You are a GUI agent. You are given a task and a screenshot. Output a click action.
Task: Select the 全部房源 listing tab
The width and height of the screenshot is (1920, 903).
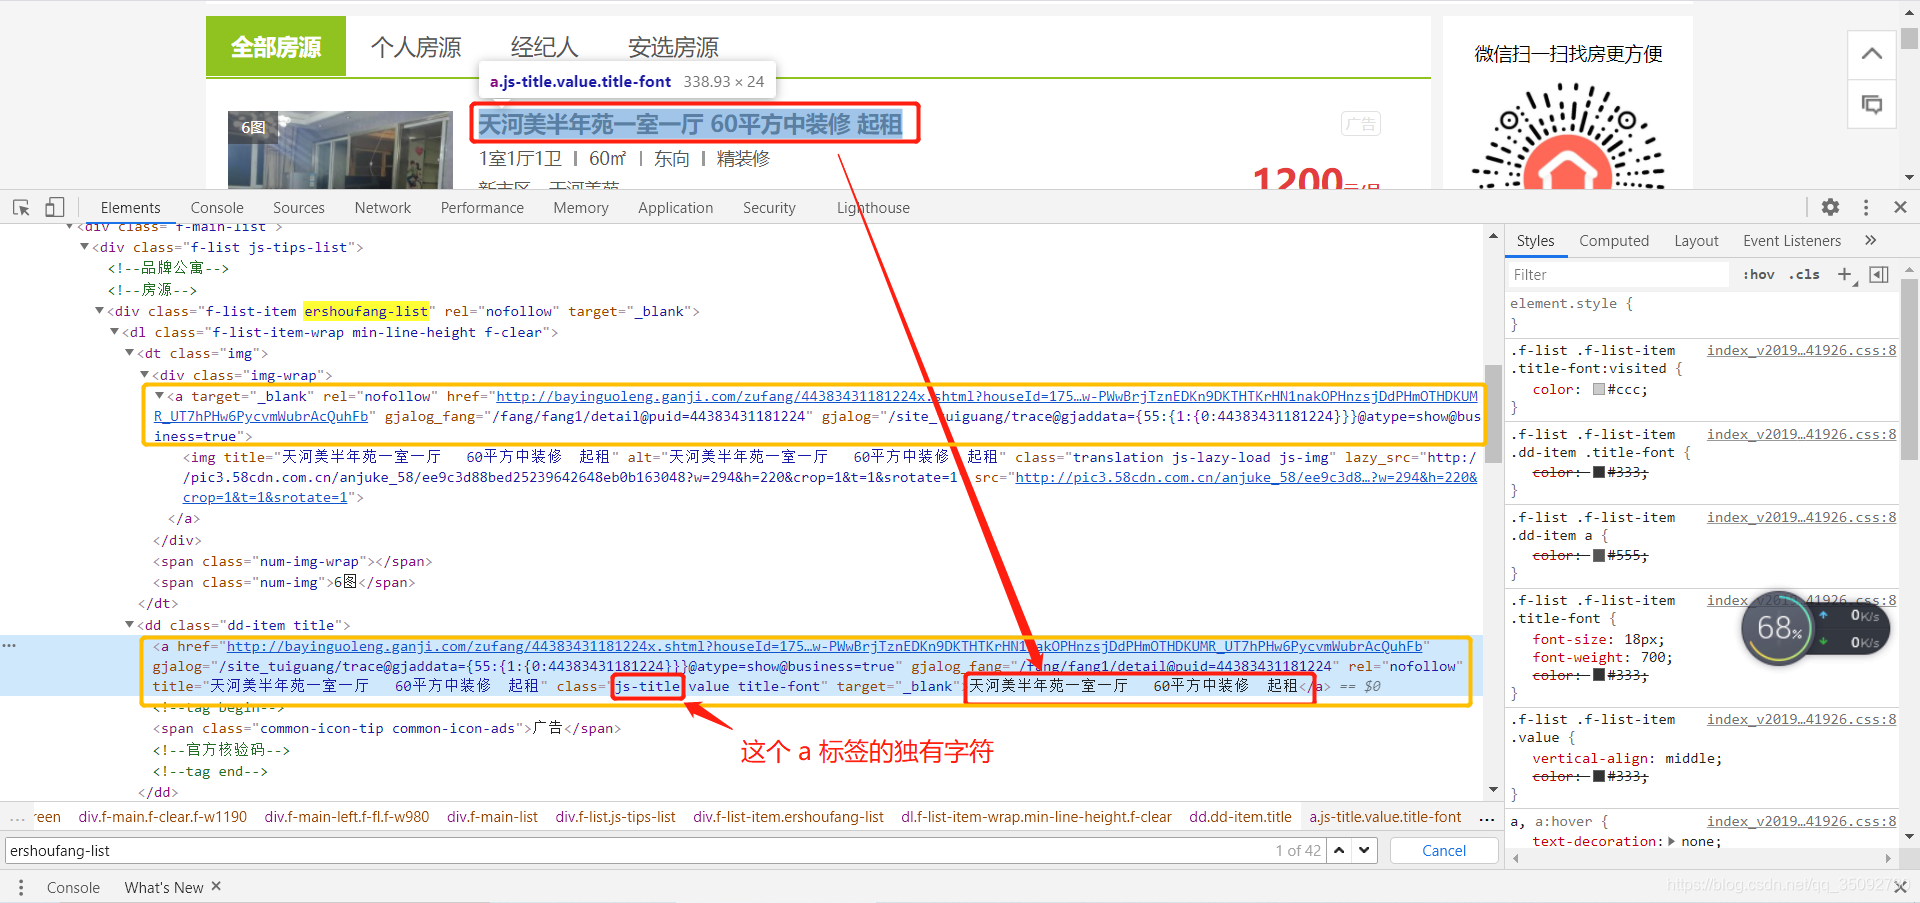coord(276,46)
